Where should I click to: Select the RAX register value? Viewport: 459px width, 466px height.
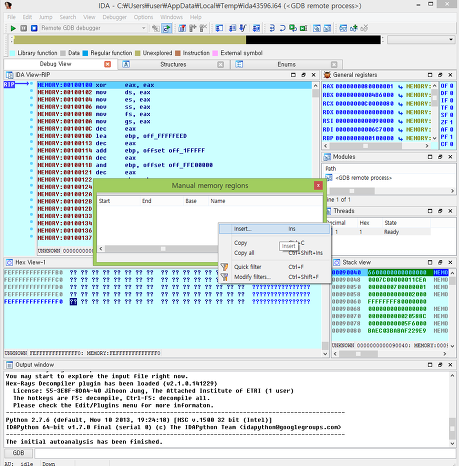(x=364, y=86)
